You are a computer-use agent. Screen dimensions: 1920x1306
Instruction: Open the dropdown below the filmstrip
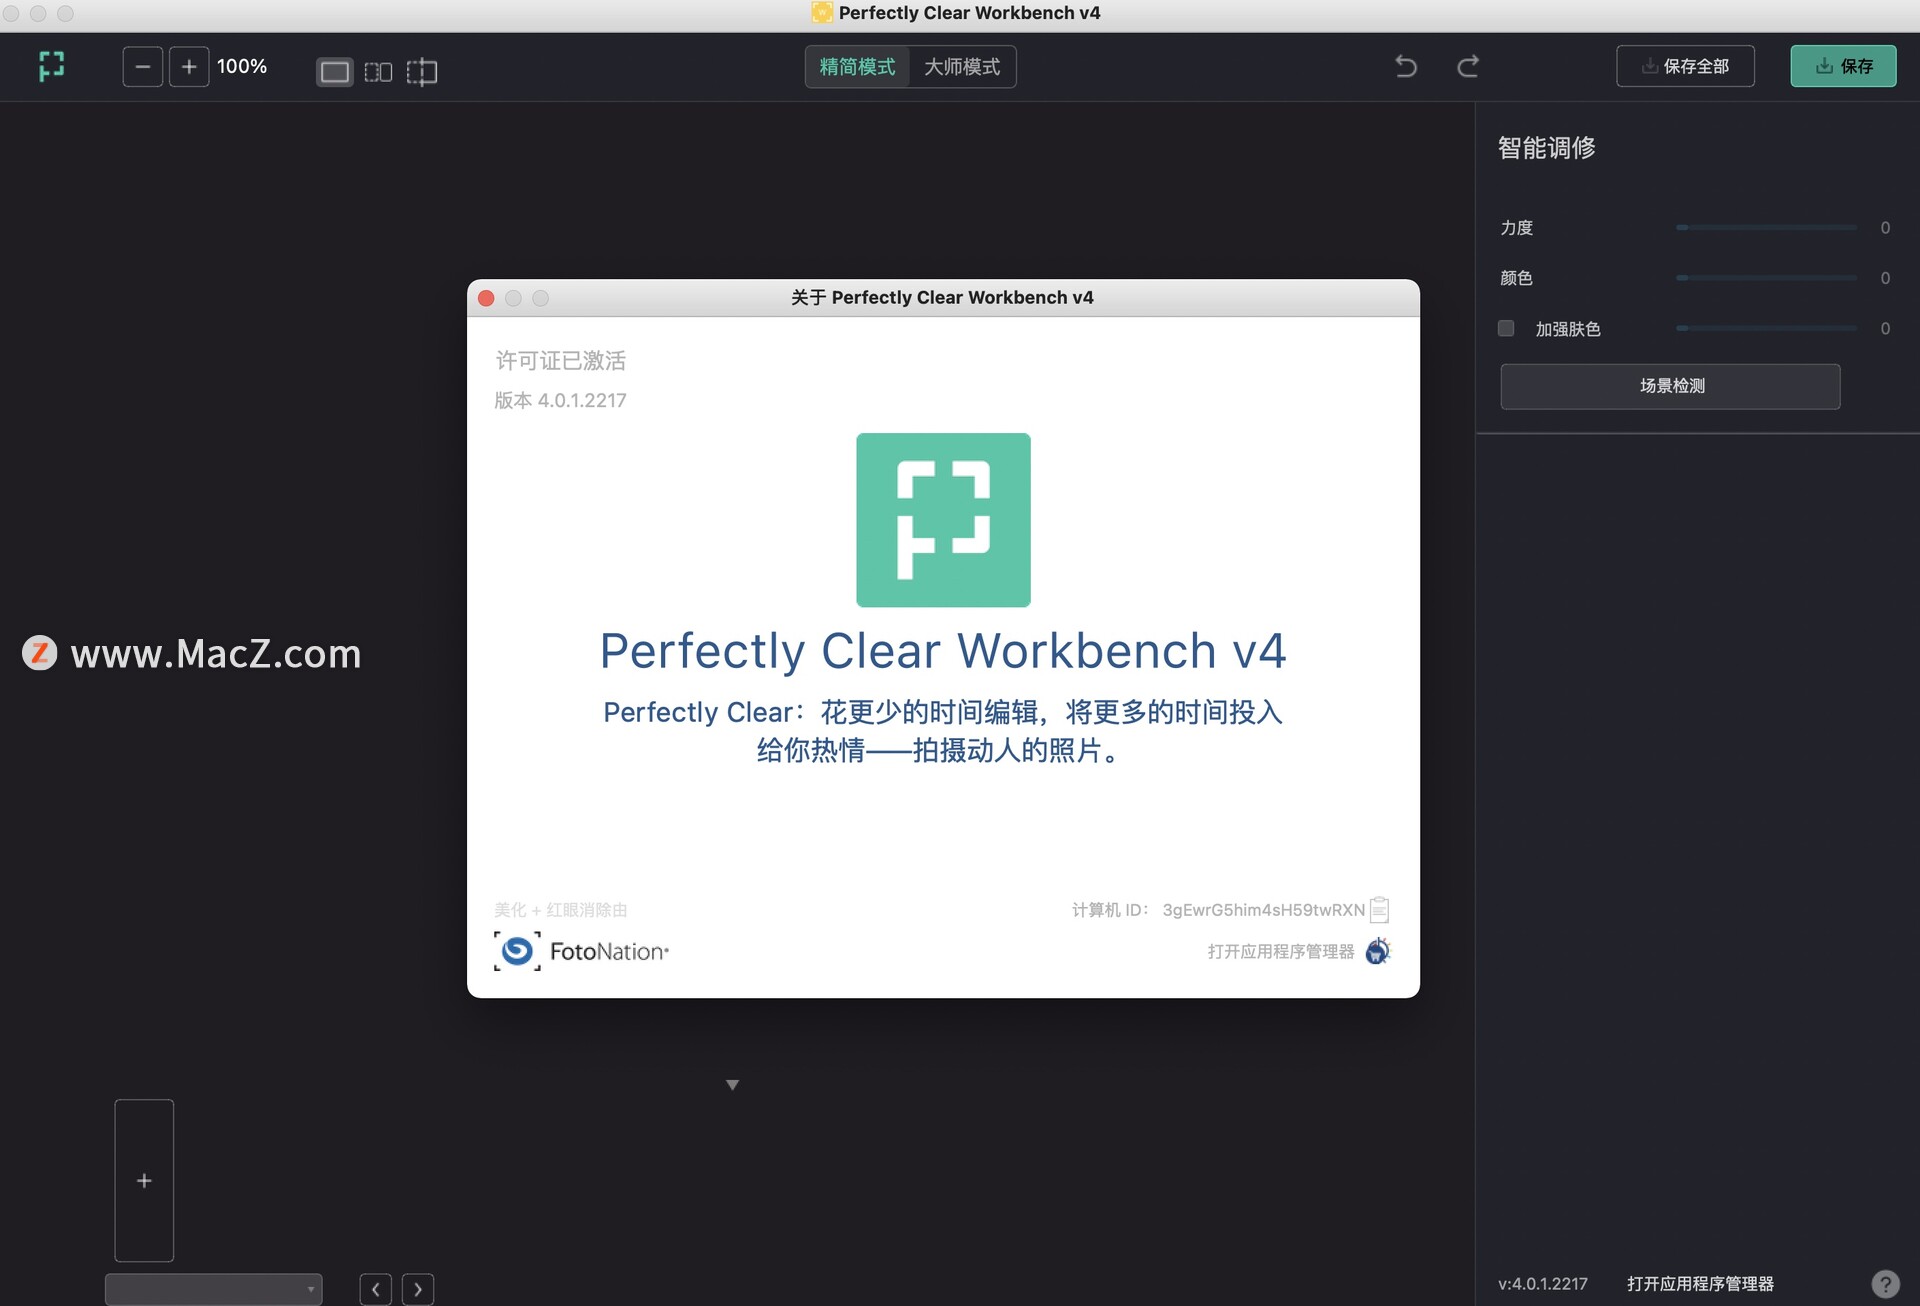tap(213, 1289)
